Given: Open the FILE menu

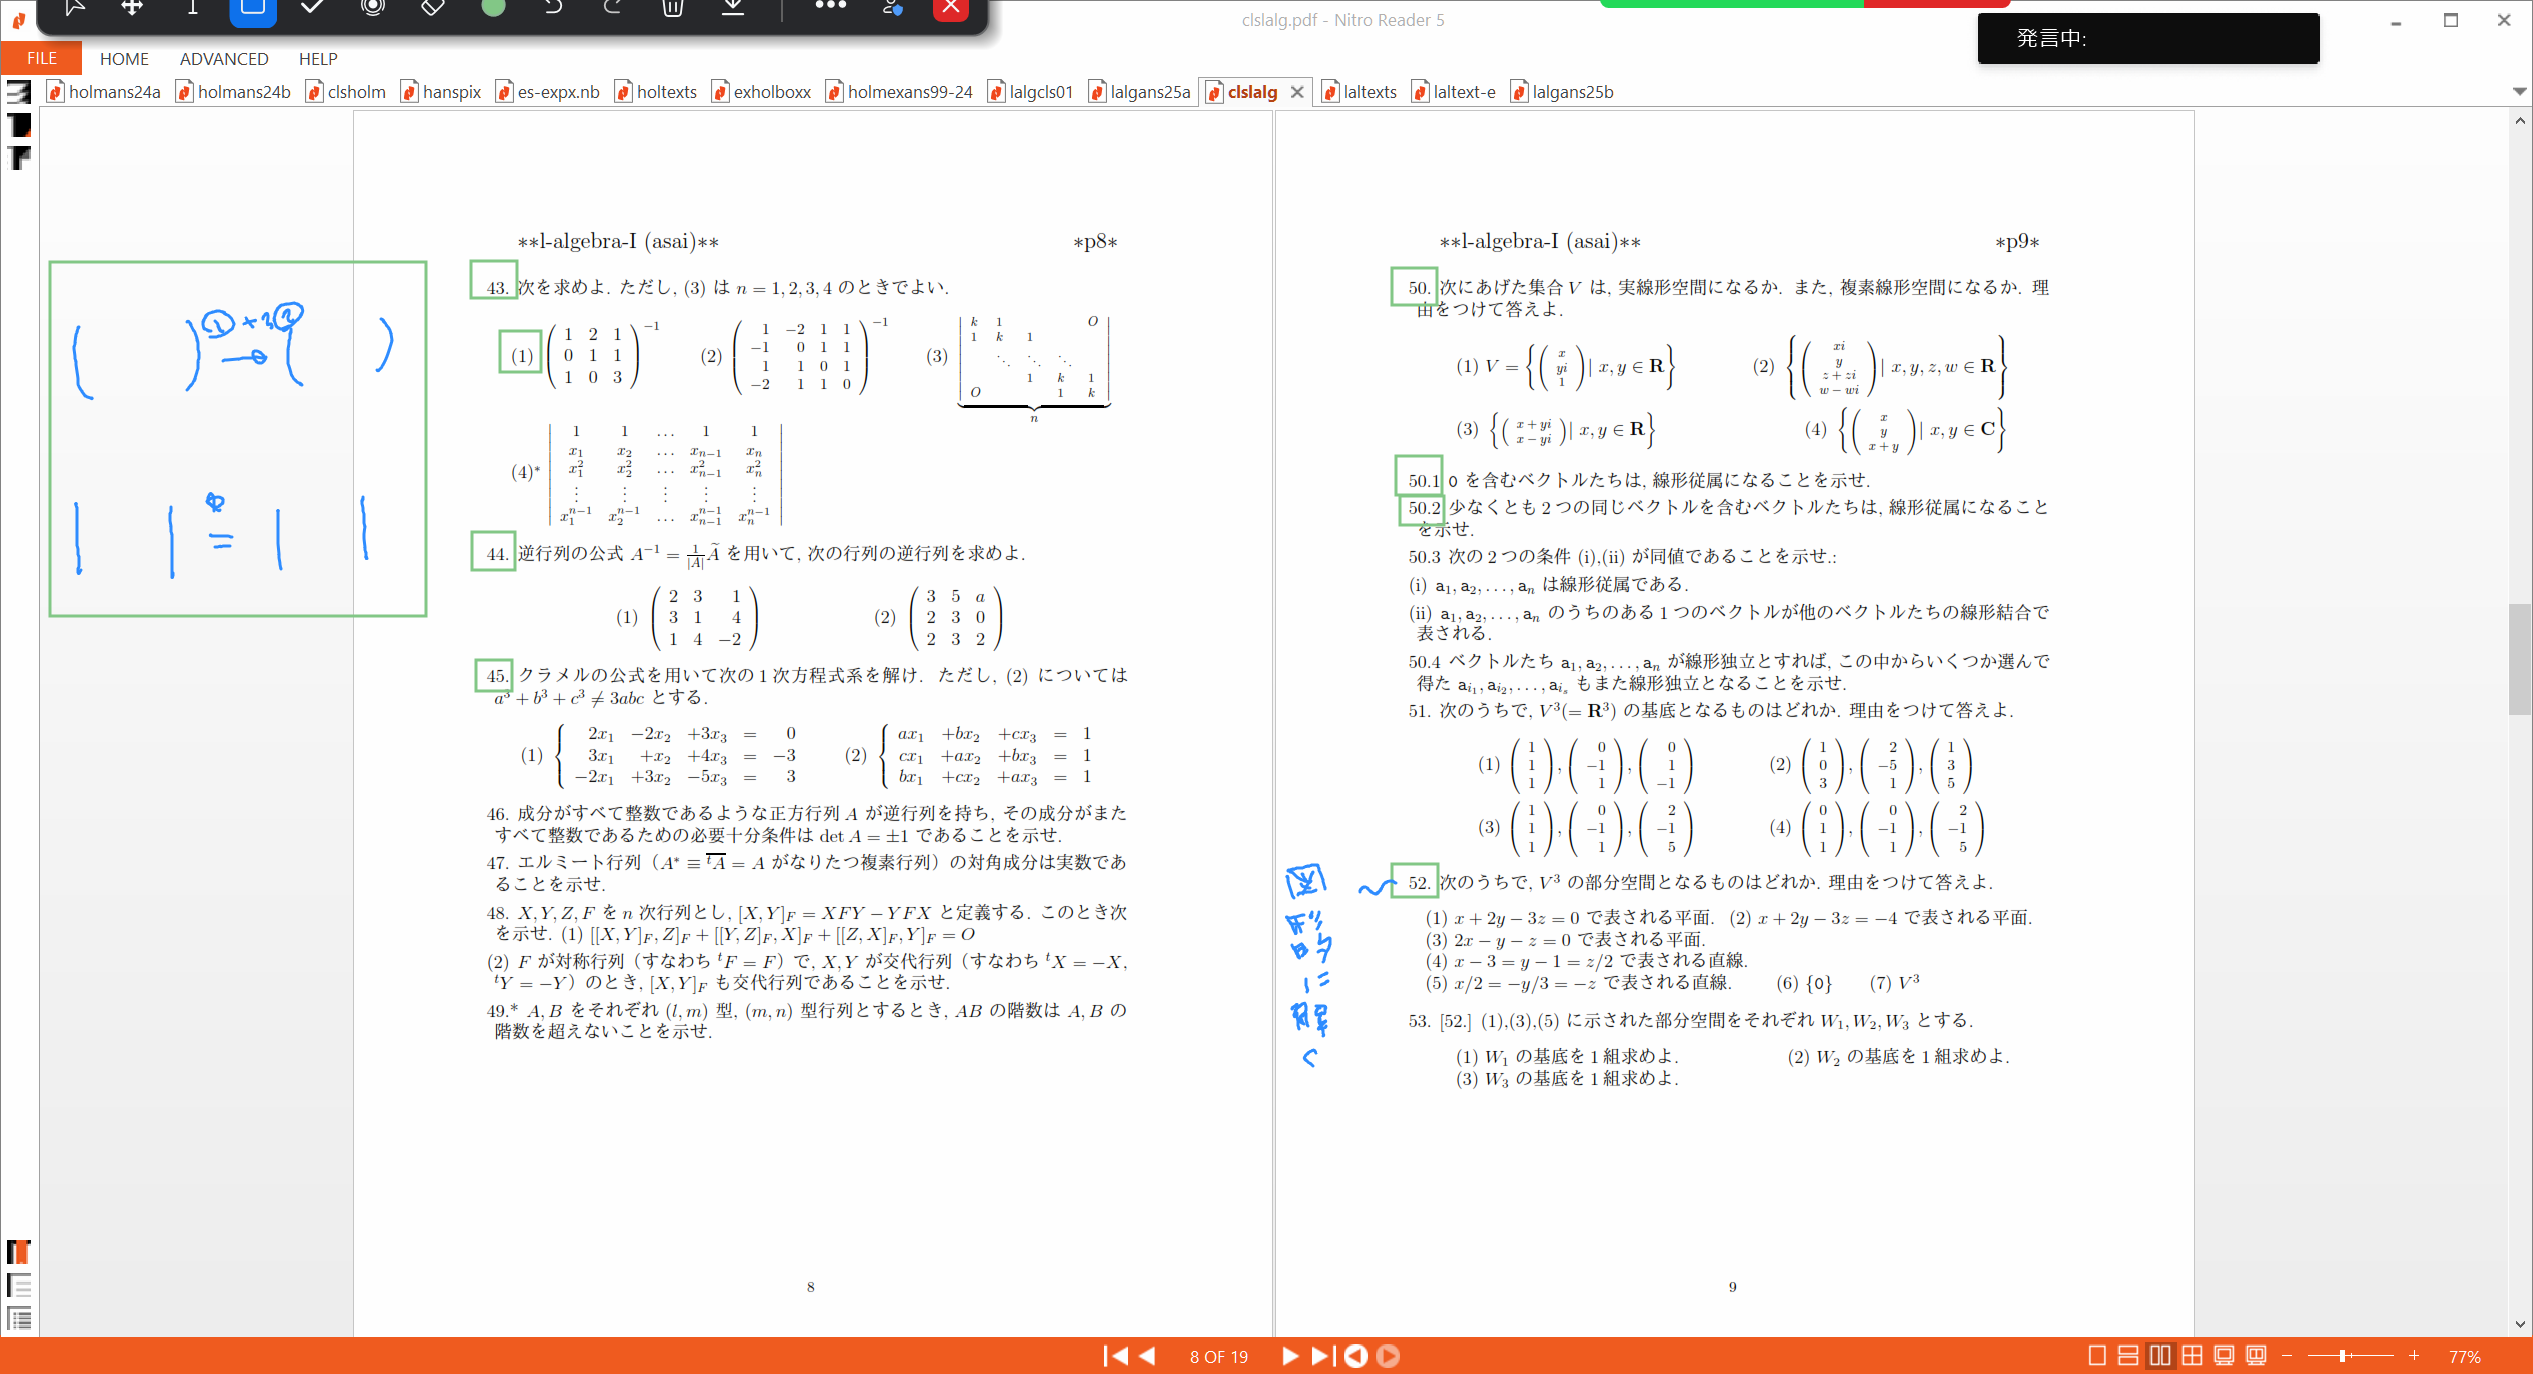Looking at the screenshot, I should (x=42, y=59).
